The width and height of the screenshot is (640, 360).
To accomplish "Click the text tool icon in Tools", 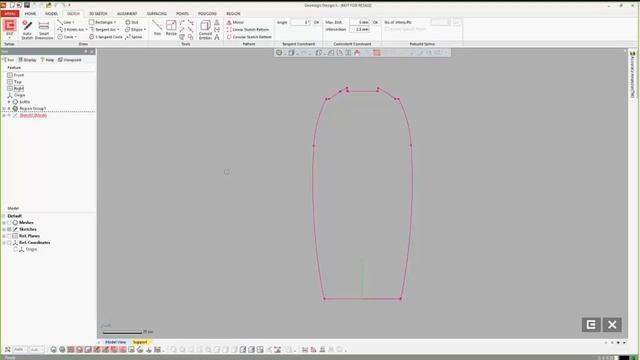I will [x=217, y=37].
